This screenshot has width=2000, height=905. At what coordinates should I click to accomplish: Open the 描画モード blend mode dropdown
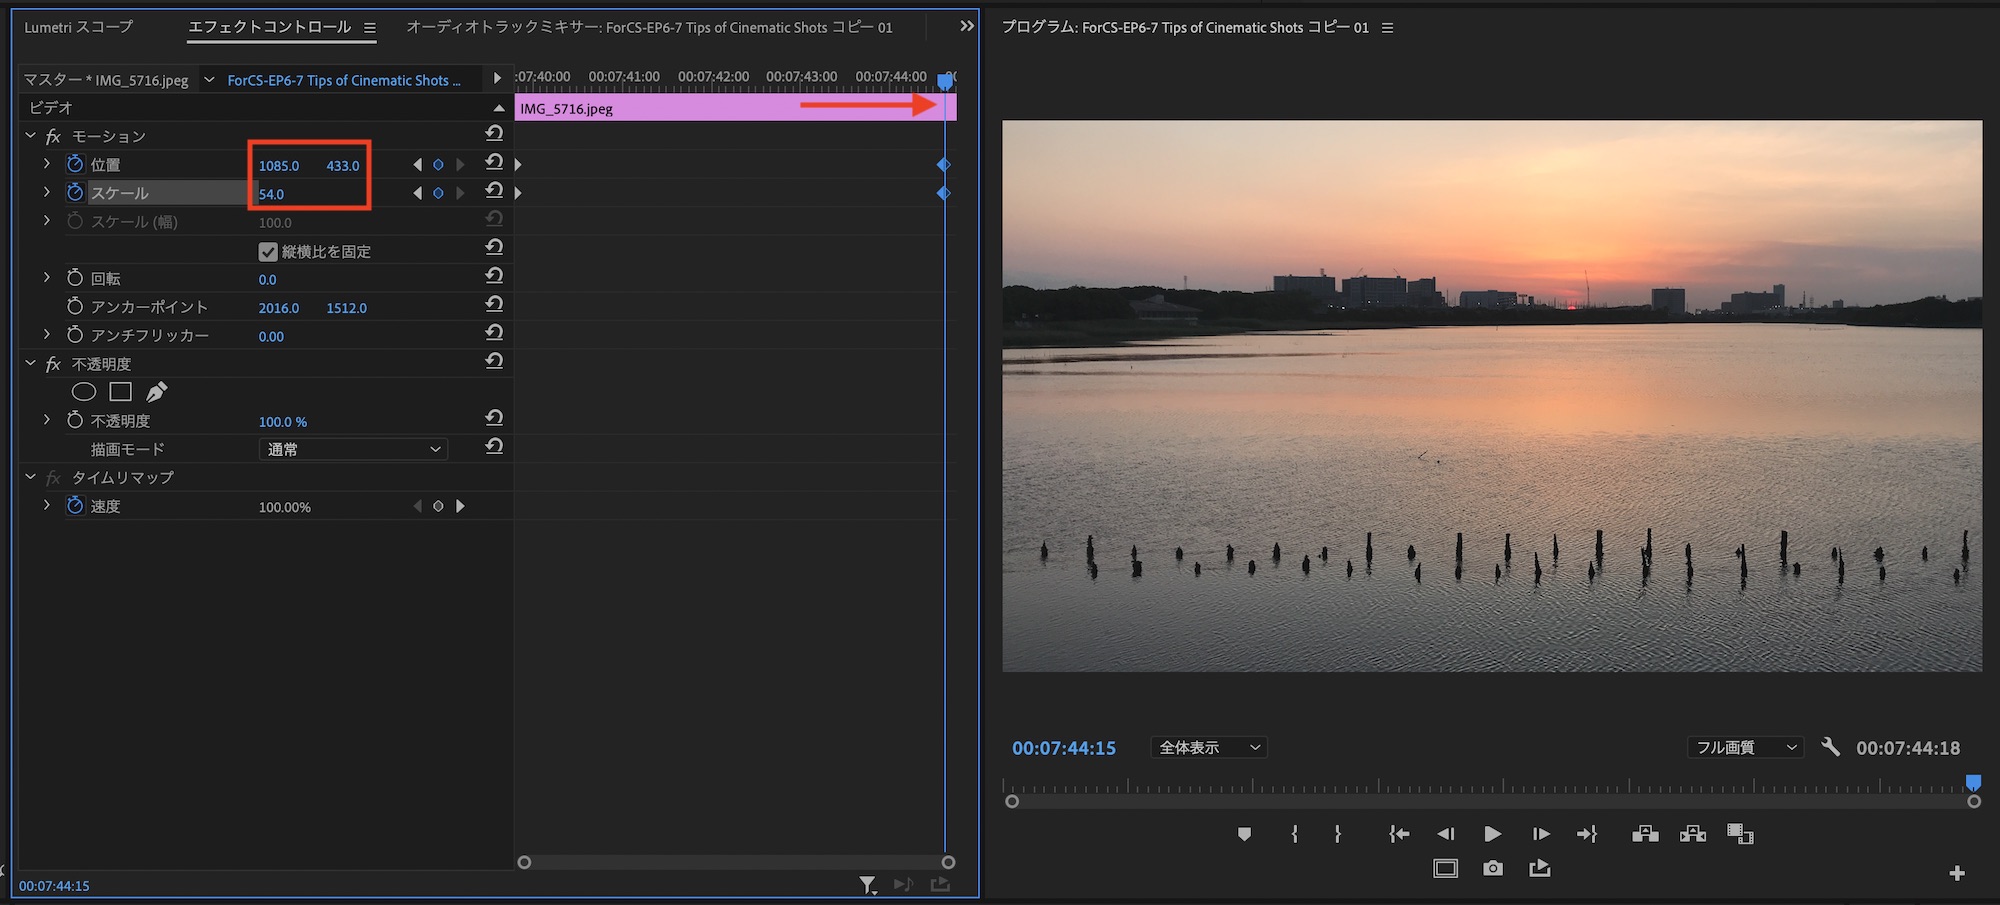coord(352,449)
